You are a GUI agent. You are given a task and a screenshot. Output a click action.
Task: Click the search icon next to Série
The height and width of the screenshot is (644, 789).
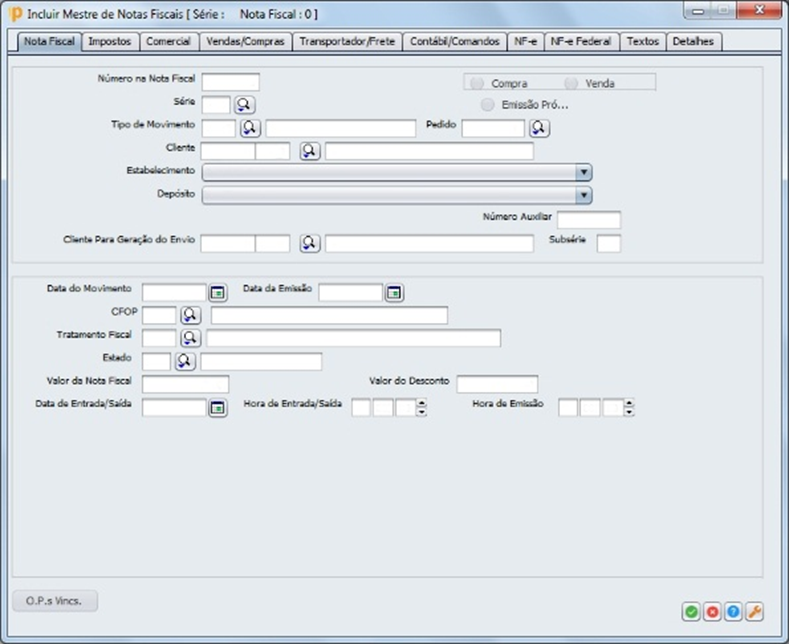tap(245, 104)
